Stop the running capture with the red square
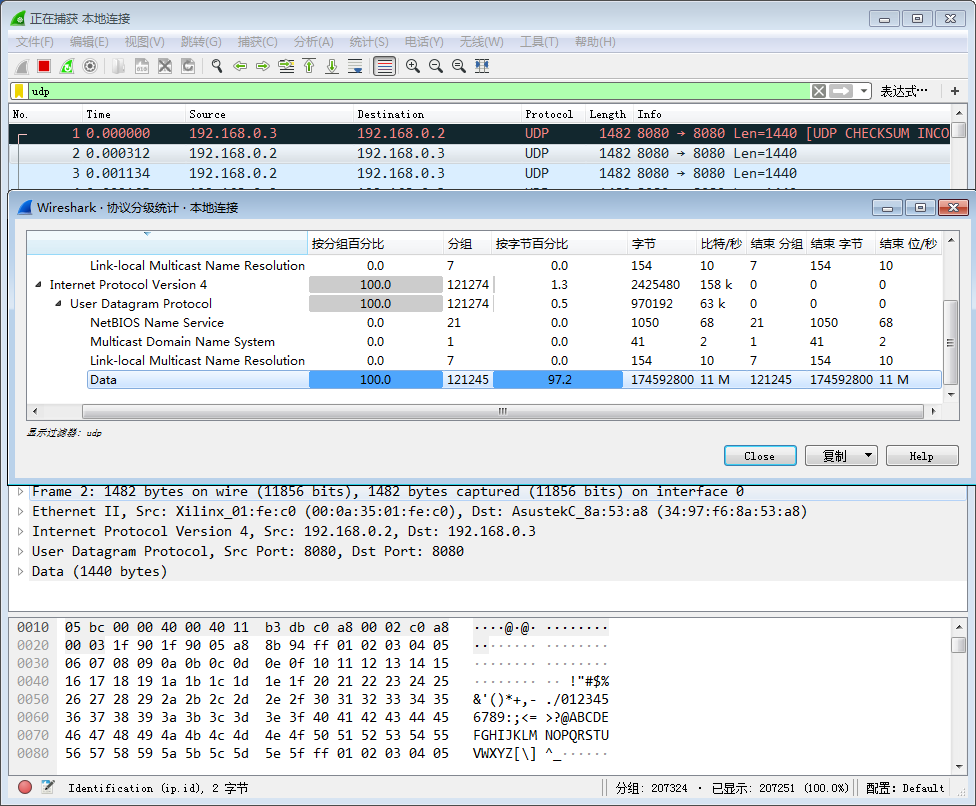 [x=44, y=66]
